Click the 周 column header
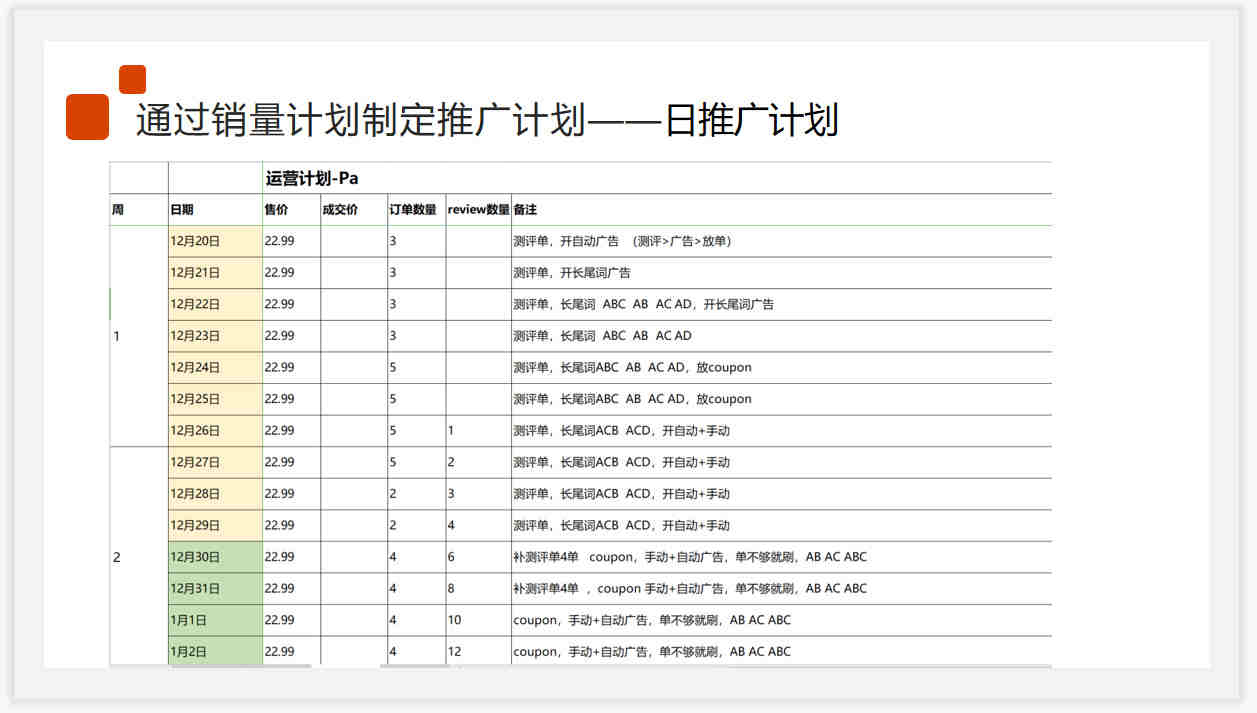Viewport: 1257px width, 713px height. click(x=118, y=210)
